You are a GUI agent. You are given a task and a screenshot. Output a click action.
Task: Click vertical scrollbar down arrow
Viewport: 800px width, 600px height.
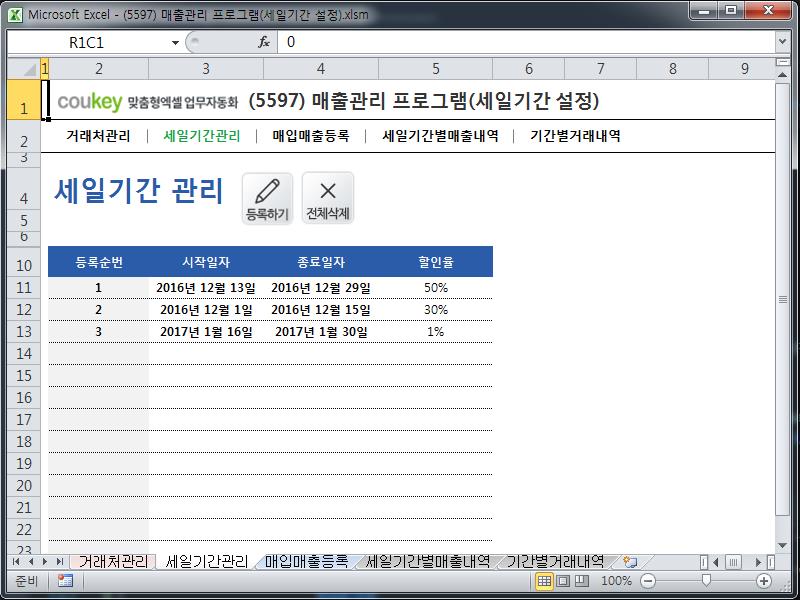click(x=782, y=546)
